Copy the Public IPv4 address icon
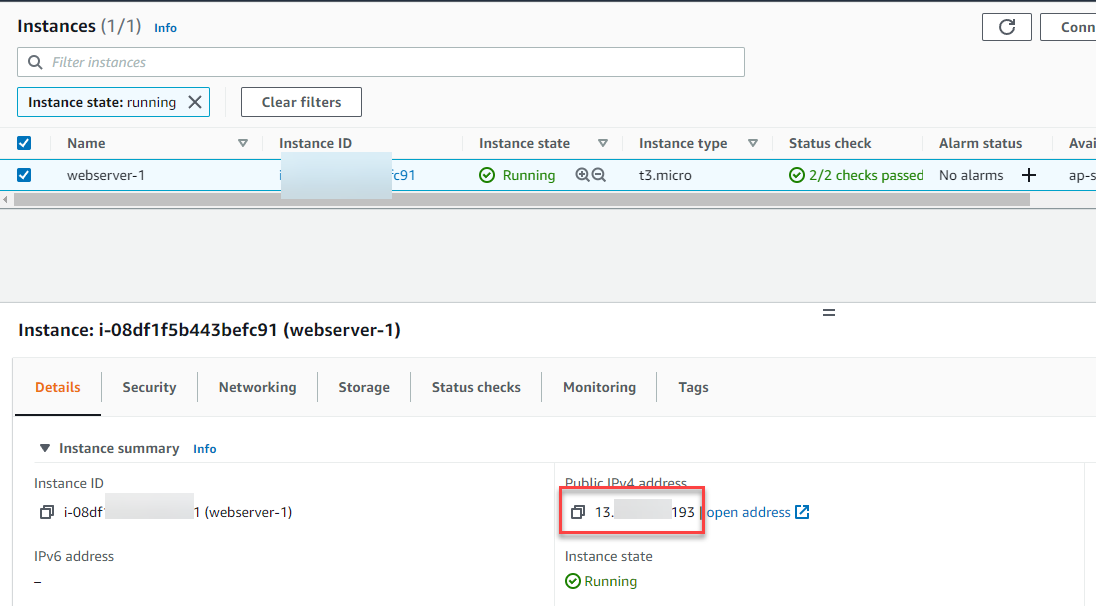Image resolution: width=1096 pixels, height=606 pixels. click(x=577, y=512)
